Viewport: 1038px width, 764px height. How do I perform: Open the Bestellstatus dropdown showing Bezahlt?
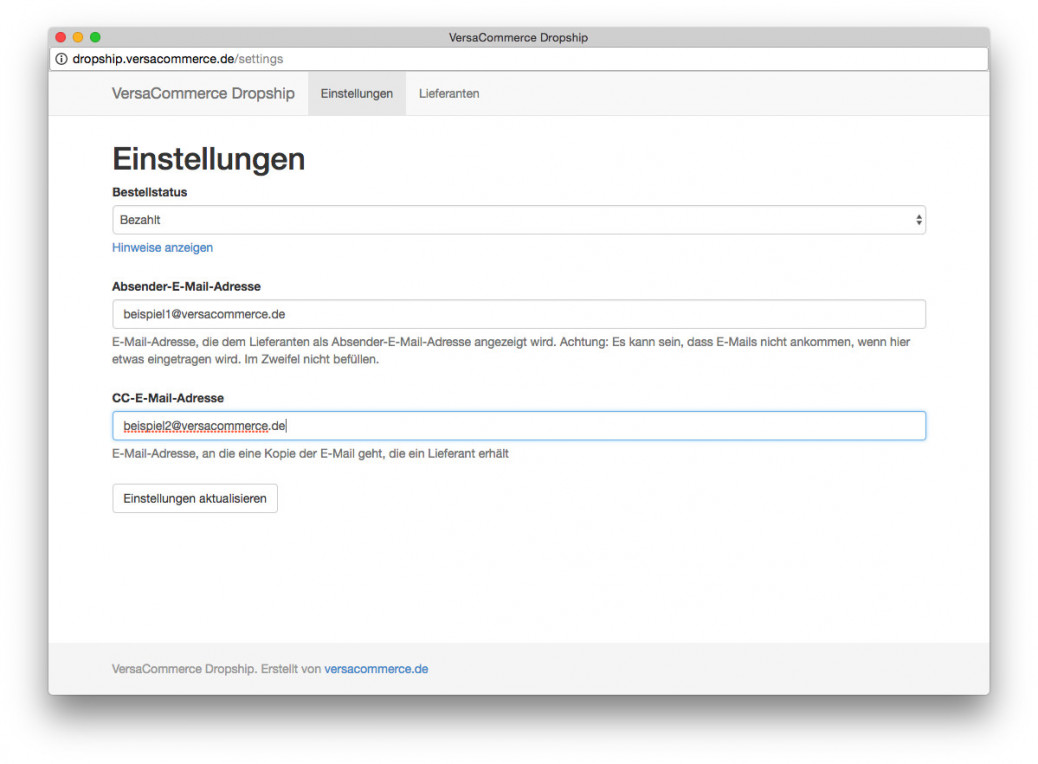pyautogui.click(x=518, y=220)
